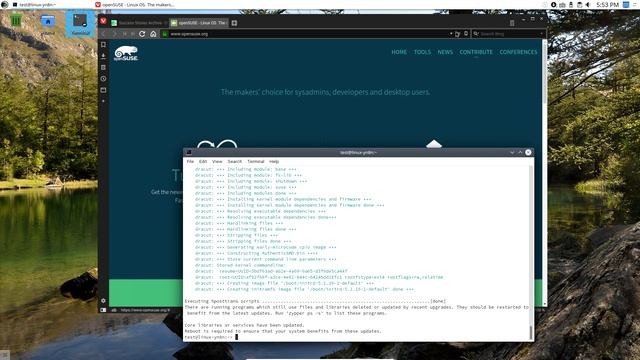The height and width of the screenshot is (360, 640).
Task: Open Window panel in Vivaldi sidebar
Action: (103, 90)
